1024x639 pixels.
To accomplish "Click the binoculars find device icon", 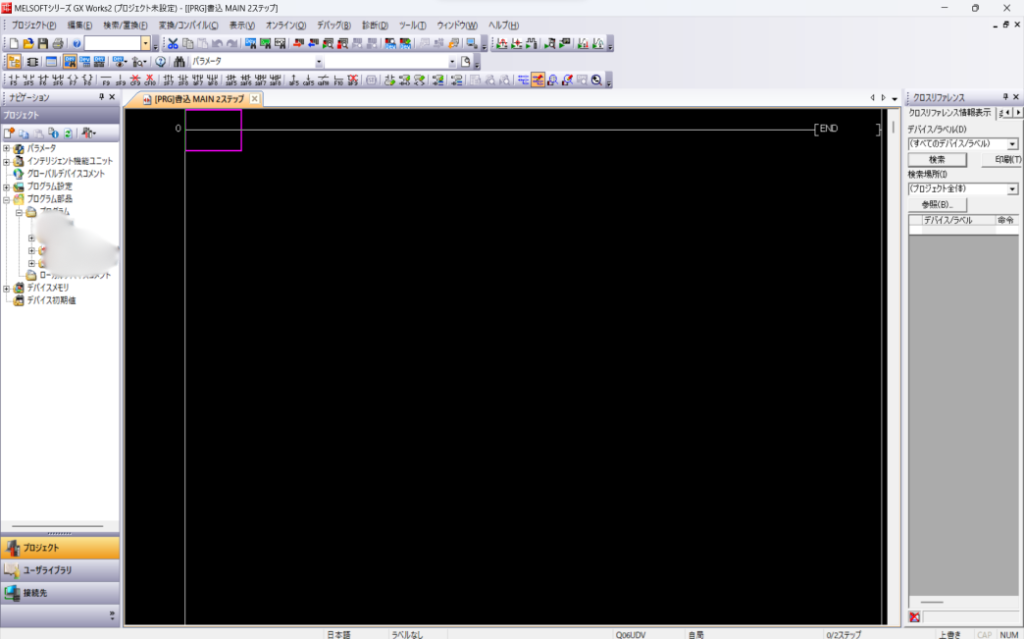I will pyautogui.click(x=179, y=62).
